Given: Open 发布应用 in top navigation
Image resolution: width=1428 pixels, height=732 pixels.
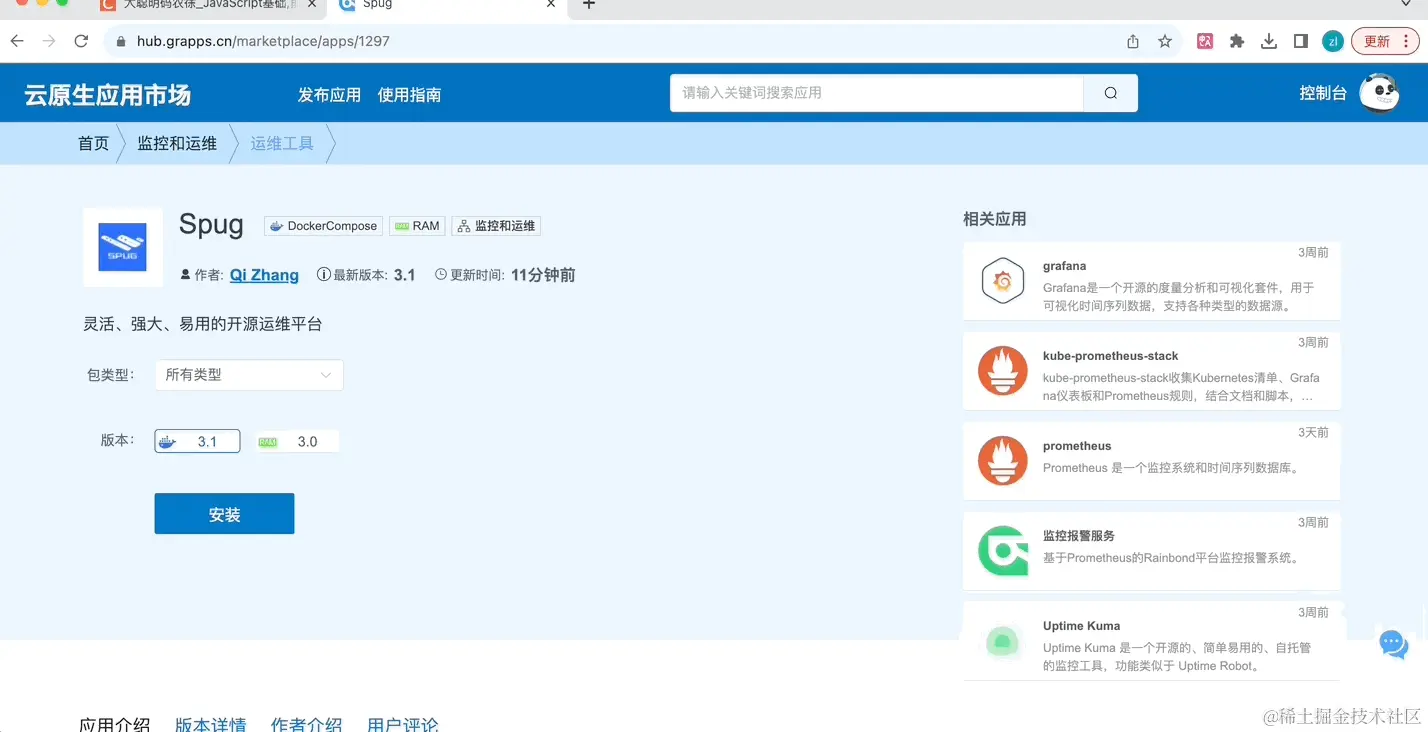Looking at the screenshot, I should pos(329,95).
